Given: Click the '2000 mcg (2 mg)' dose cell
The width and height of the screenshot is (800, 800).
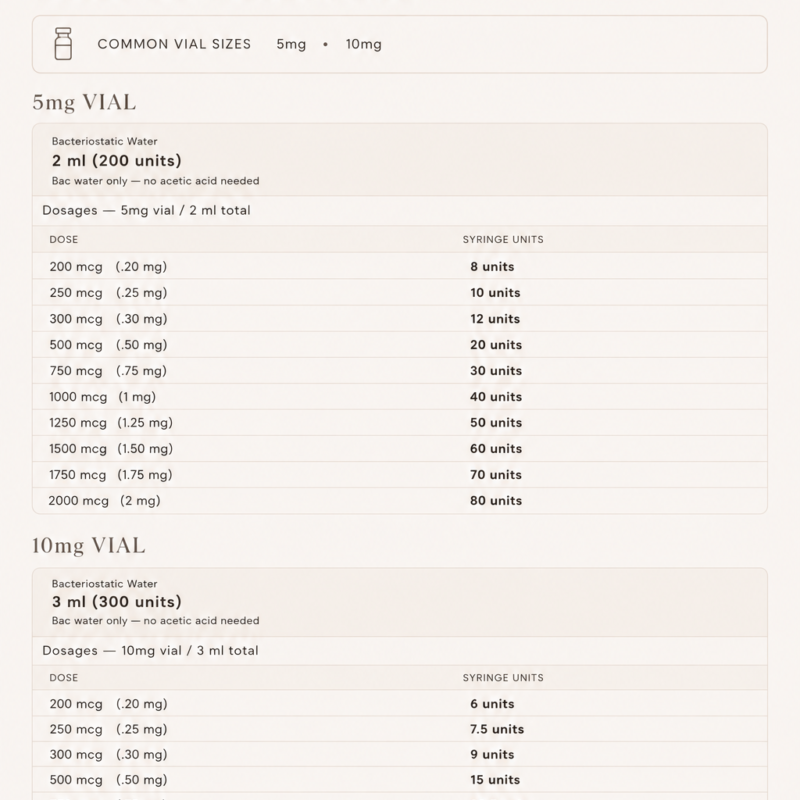Looking at the screenshot, I should tap(105, 501).
